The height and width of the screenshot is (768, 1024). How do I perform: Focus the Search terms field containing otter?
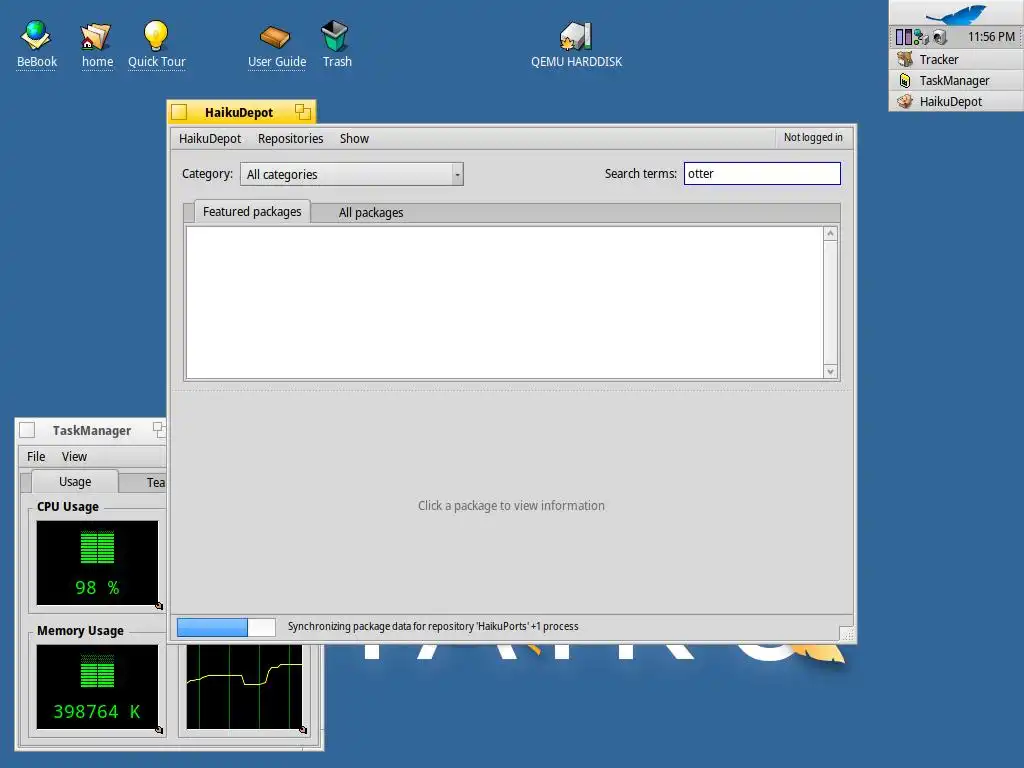click(762, 174)
